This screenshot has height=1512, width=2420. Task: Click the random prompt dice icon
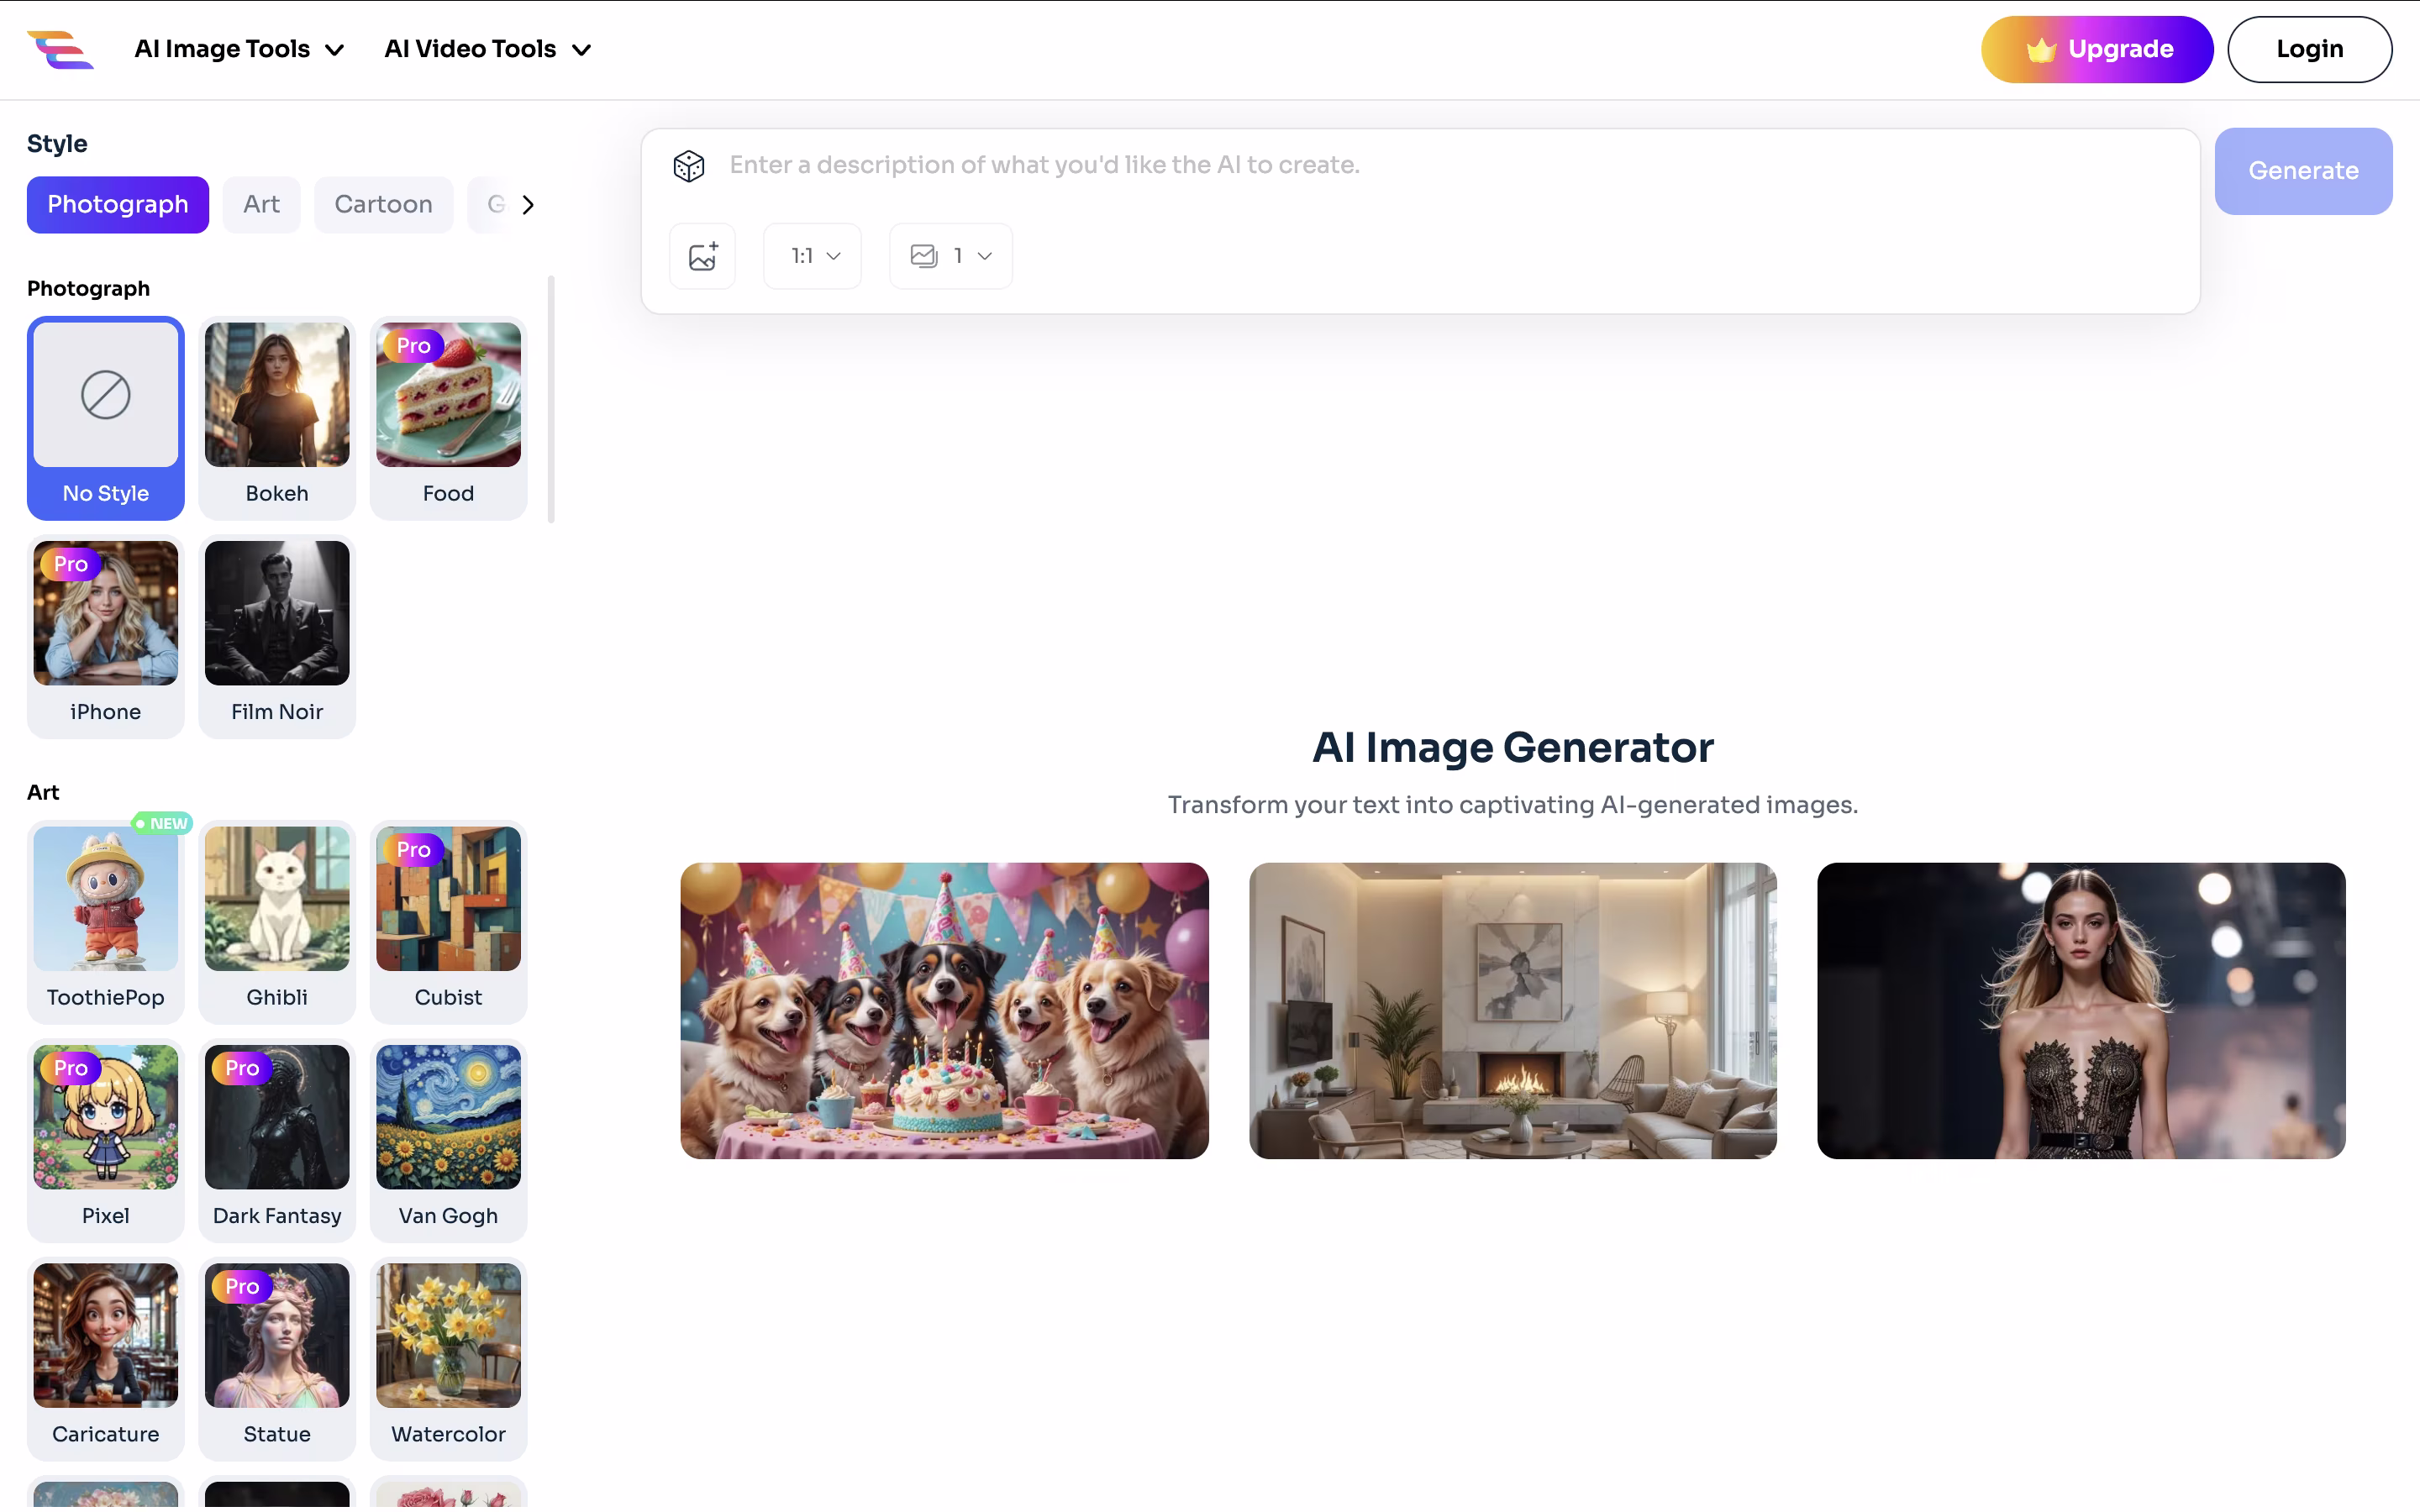[689, 165]
